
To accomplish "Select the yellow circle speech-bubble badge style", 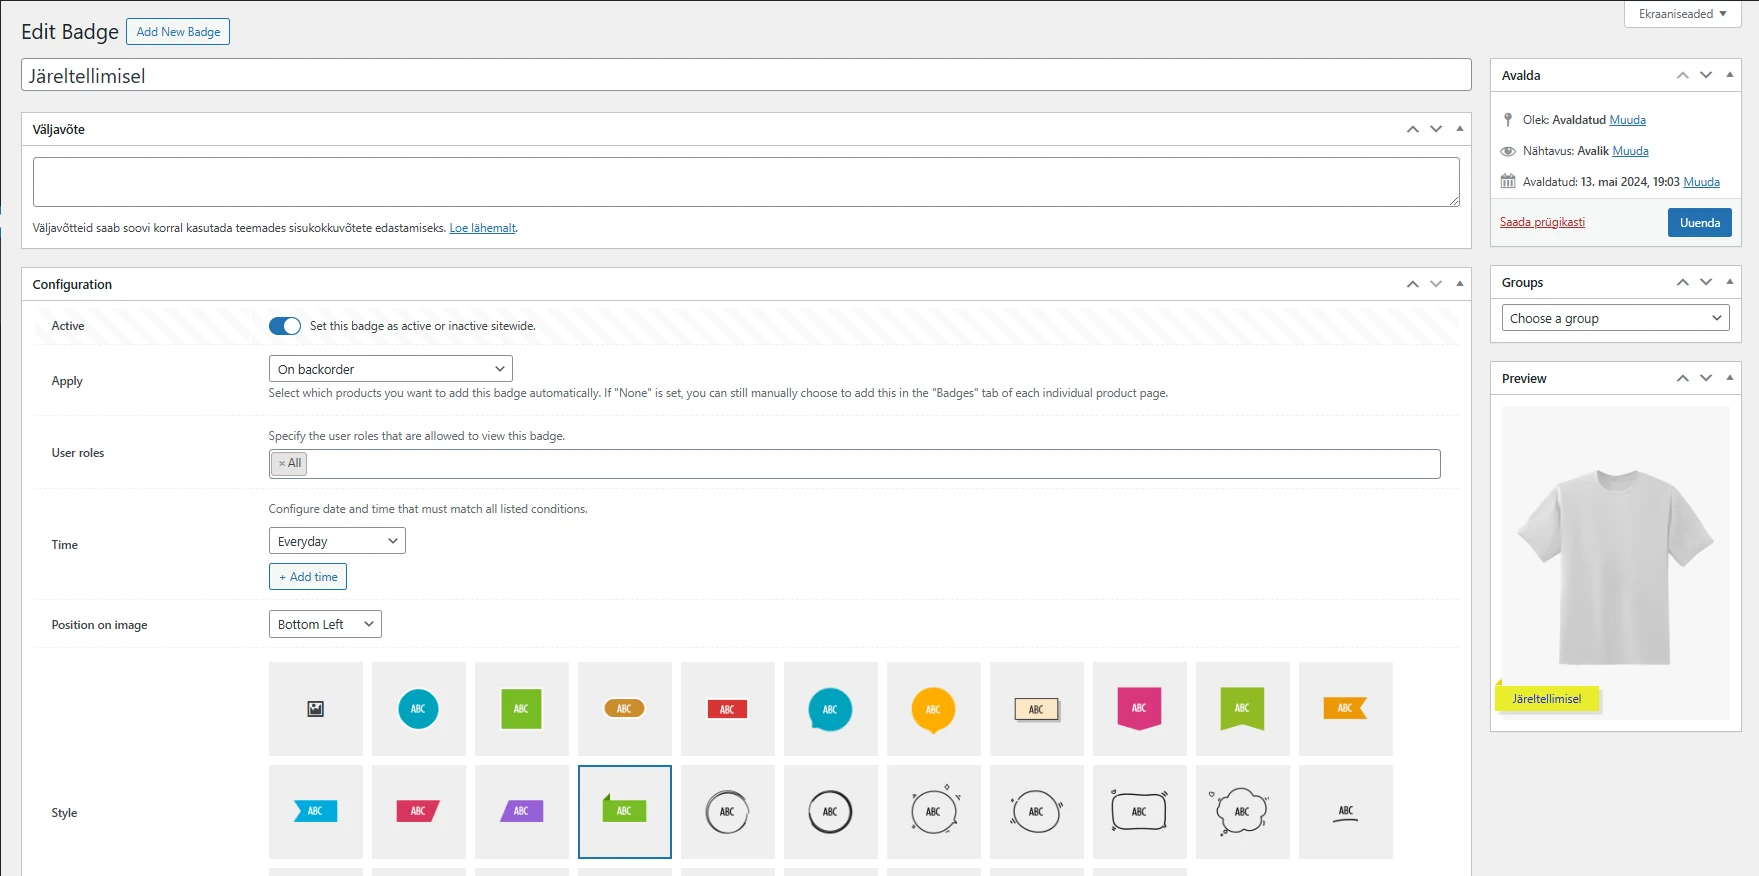I will (x=933, y=709).
